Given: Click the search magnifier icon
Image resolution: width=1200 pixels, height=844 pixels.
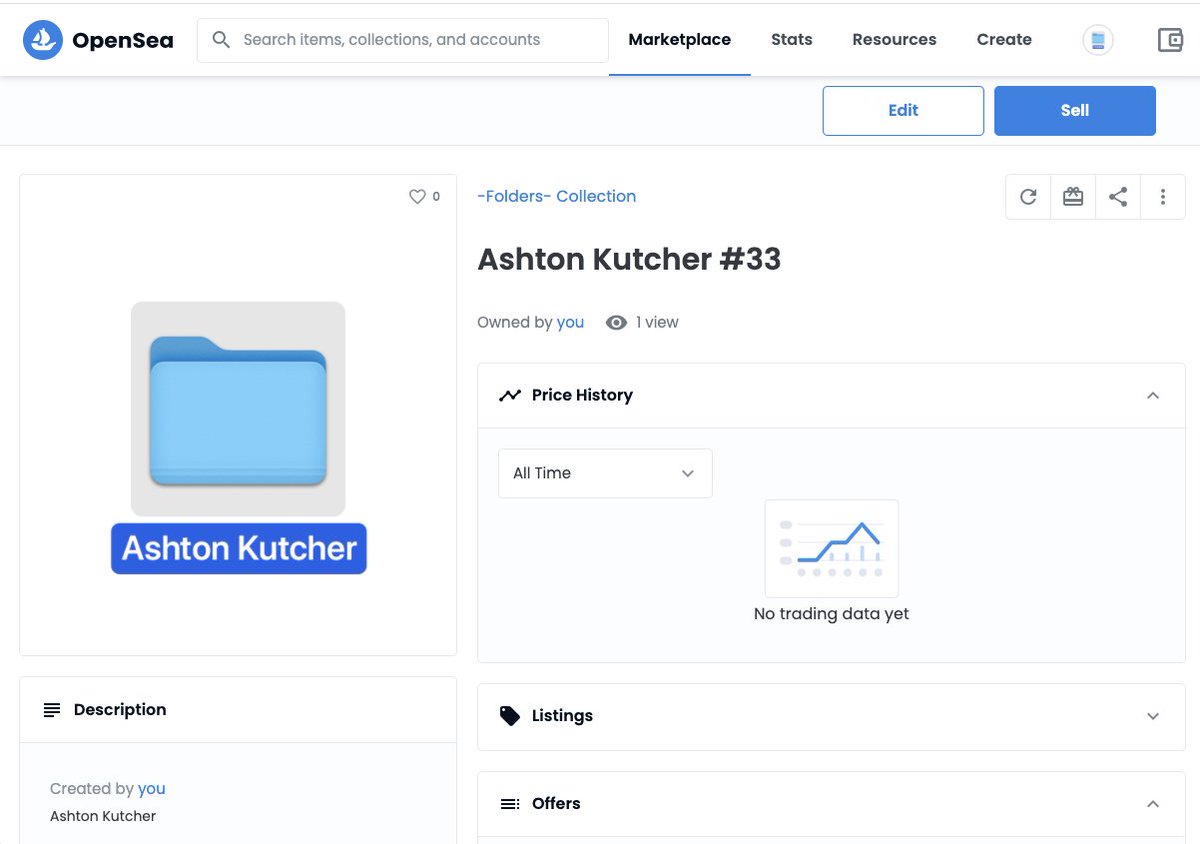Looking at the screenshot, I should click(x=221, y=40).
